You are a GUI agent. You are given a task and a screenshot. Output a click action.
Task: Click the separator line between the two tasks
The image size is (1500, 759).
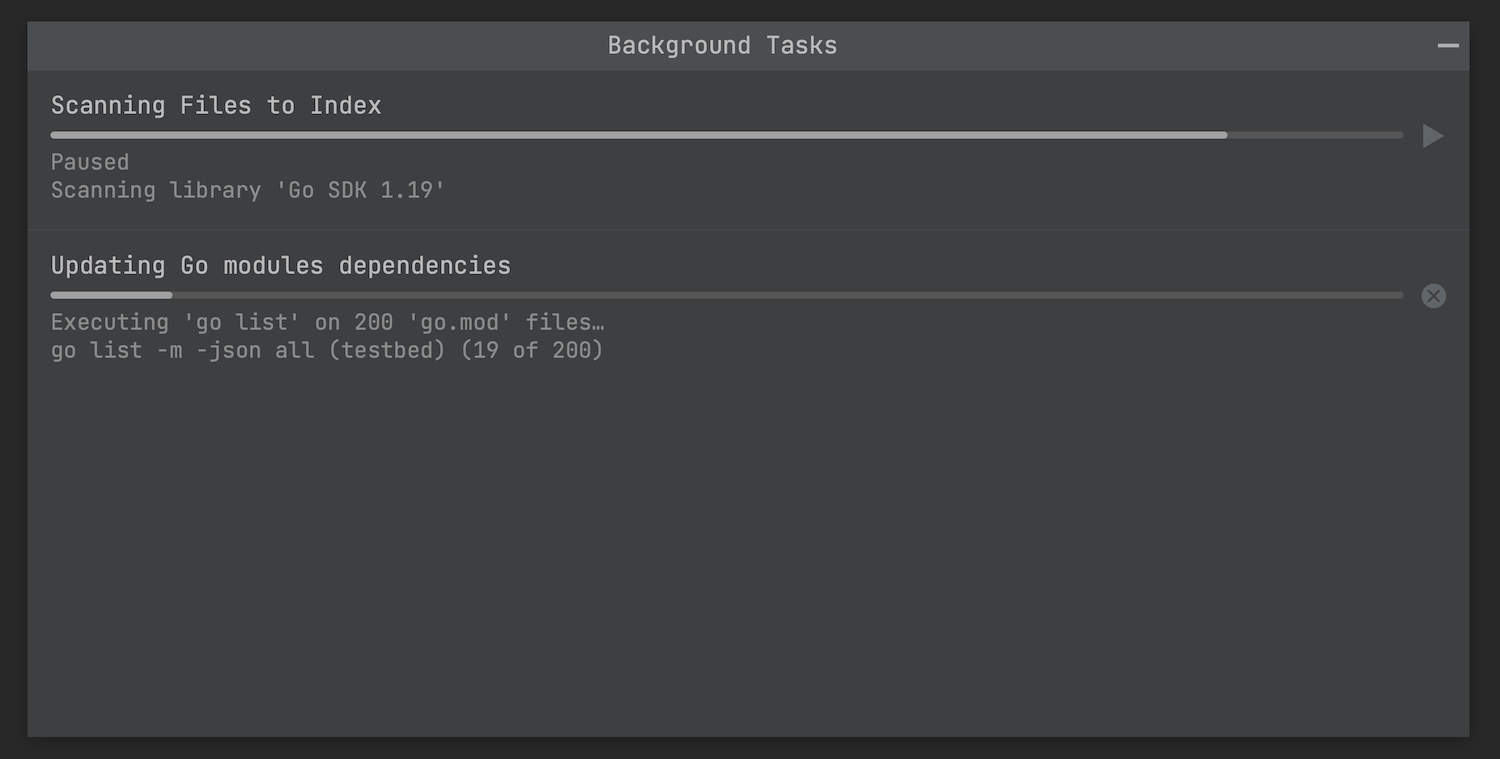pyautogui.click(x=748, y=230)
